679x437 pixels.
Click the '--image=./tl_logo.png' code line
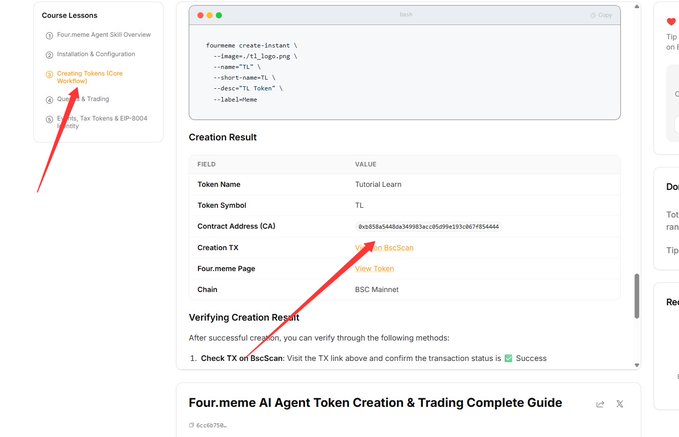(255, 56)
